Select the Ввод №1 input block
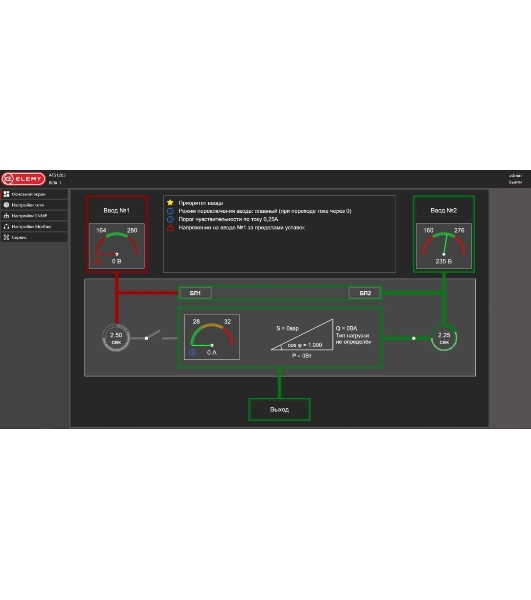Image resolution: width=531 pixels, height=600 pixels. [117, 234]
